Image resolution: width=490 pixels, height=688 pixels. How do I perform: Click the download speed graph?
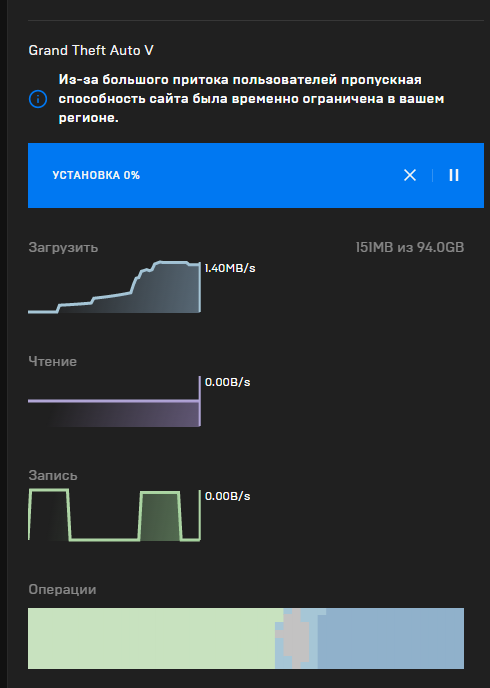coord(114,287)
